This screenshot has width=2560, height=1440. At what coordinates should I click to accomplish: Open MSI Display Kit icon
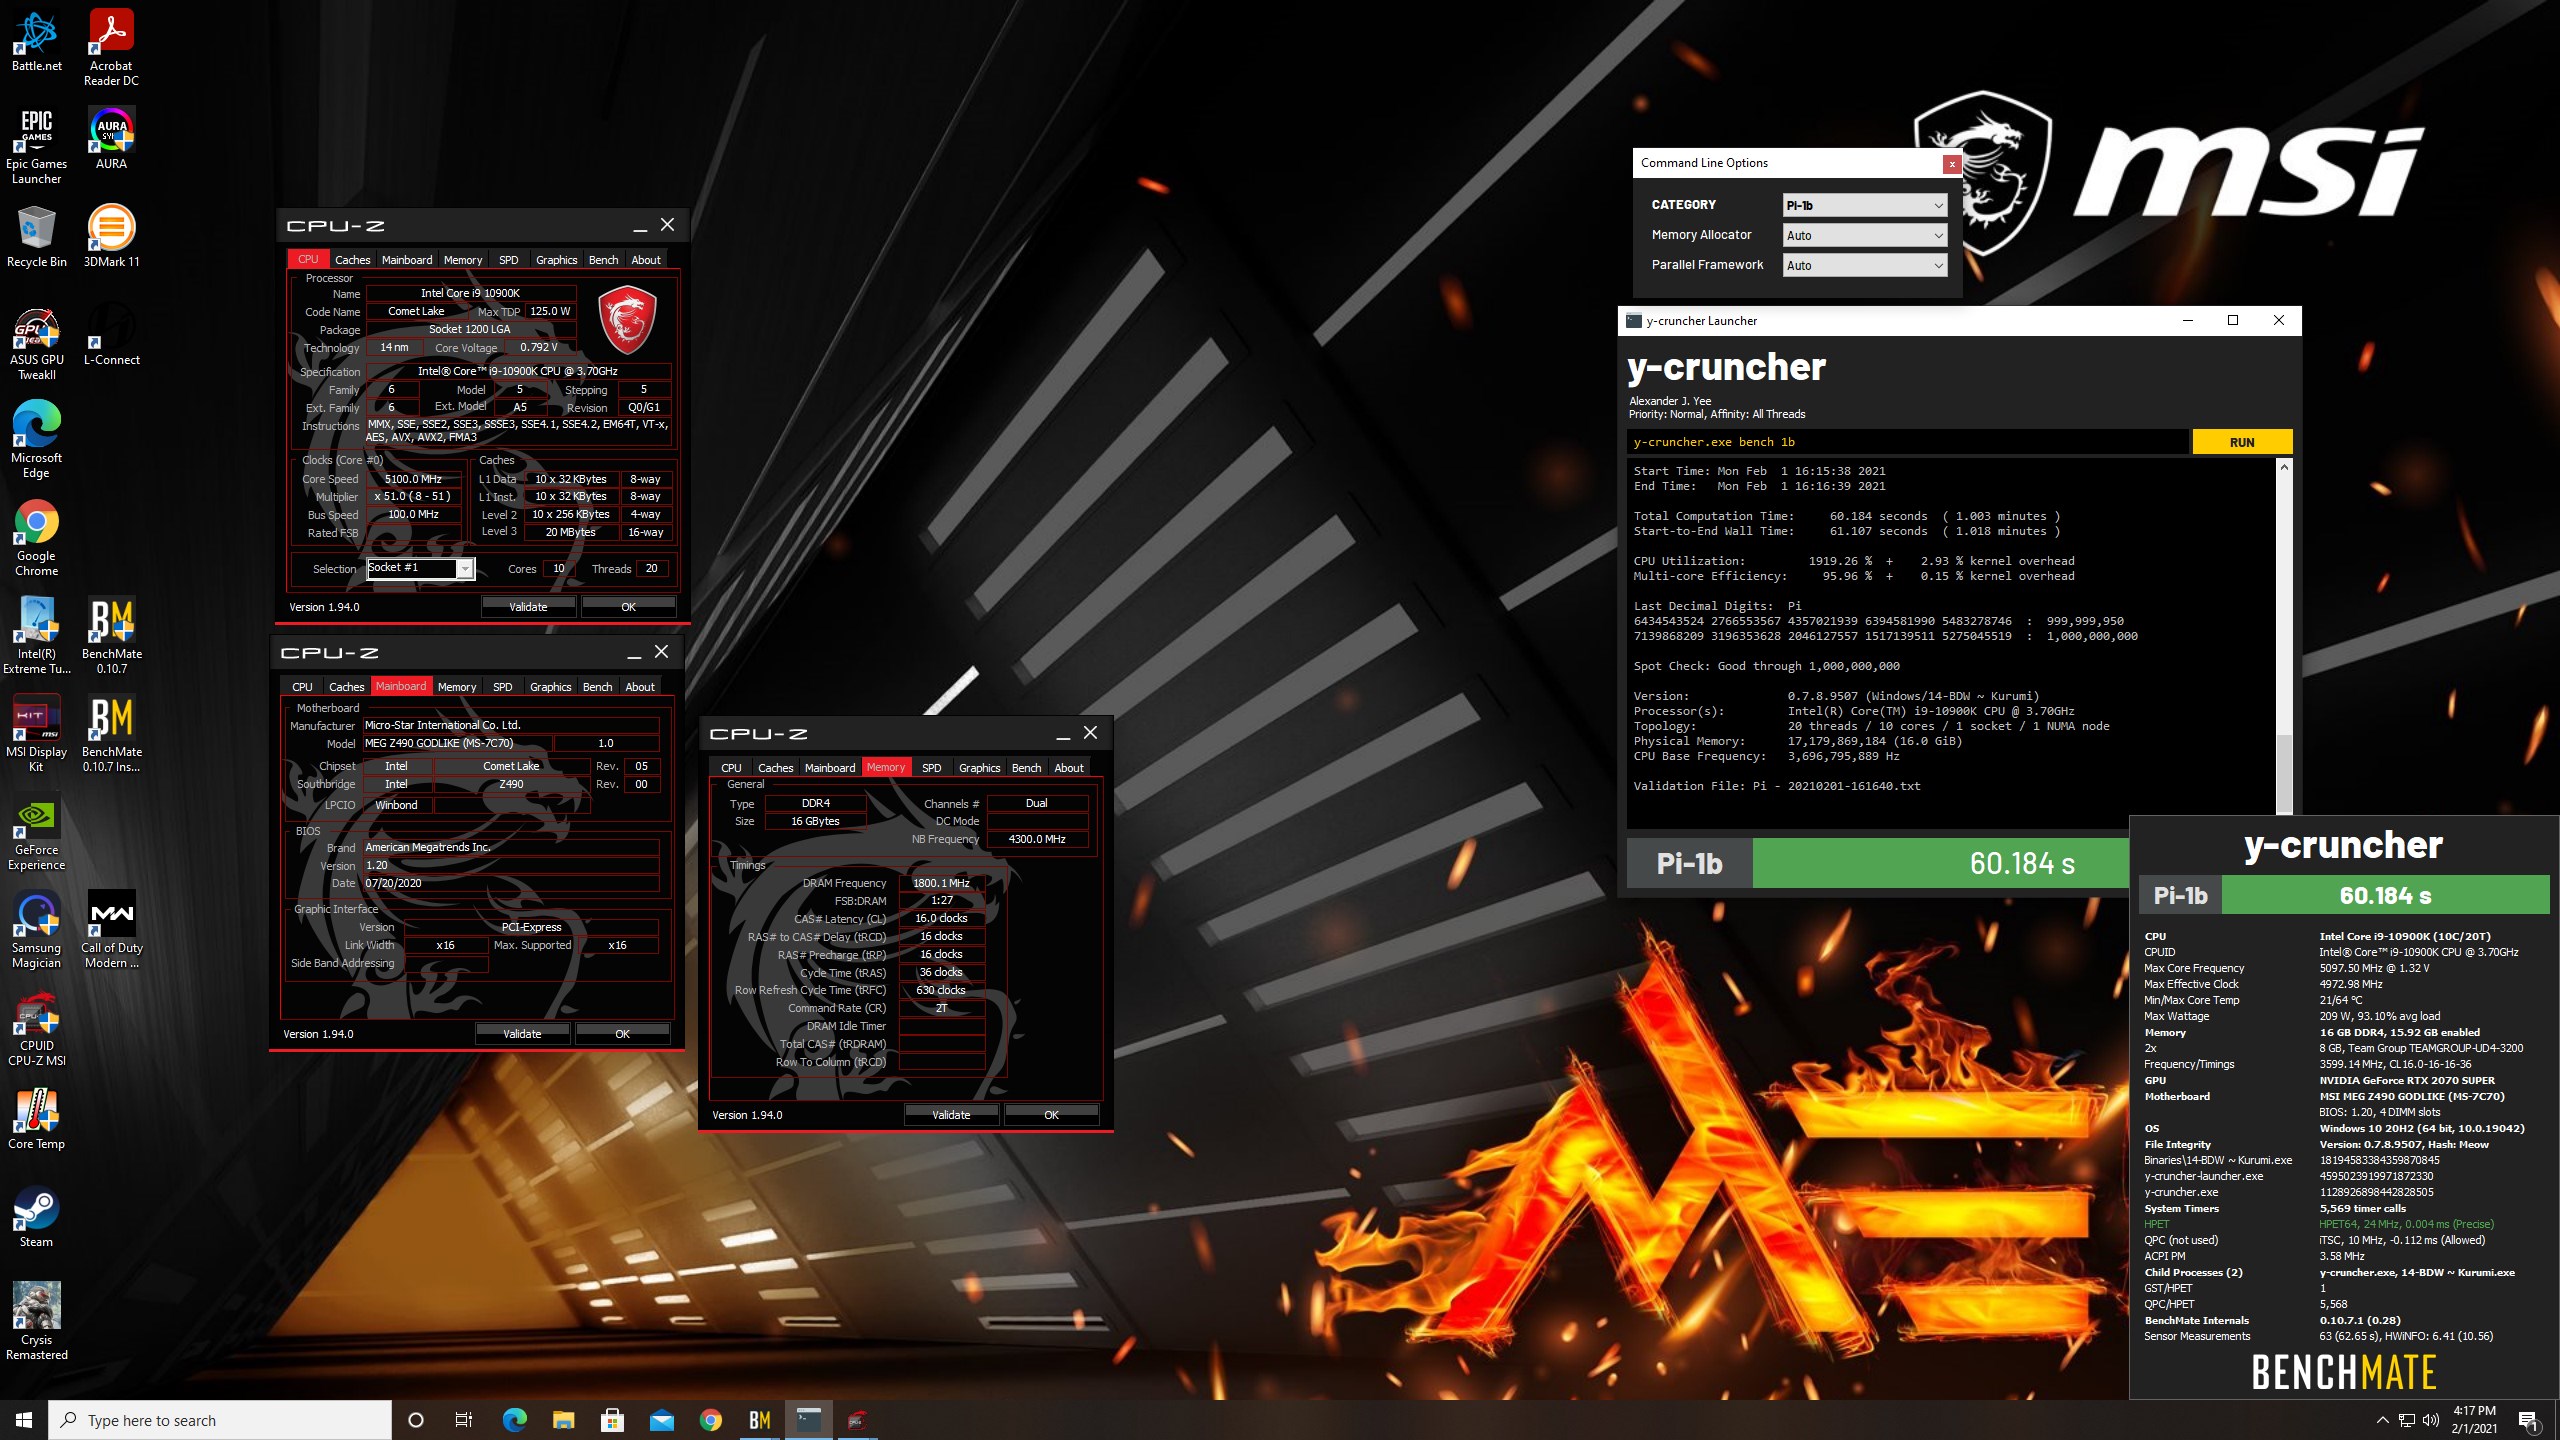37,734
